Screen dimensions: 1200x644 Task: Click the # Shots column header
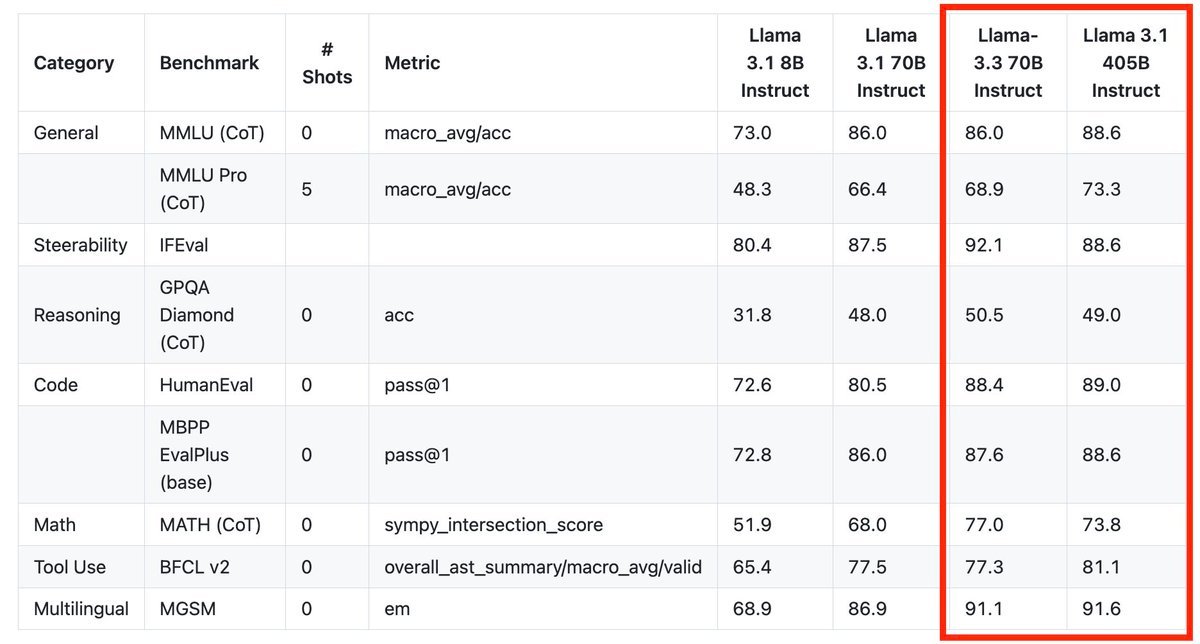point(327,63)
